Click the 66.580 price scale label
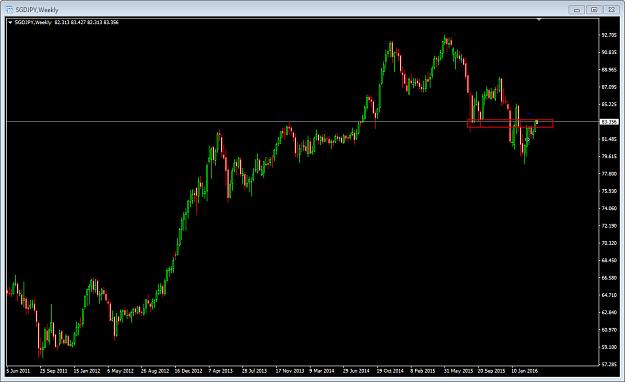Screen dimensions: 625x382 point(609,278)
